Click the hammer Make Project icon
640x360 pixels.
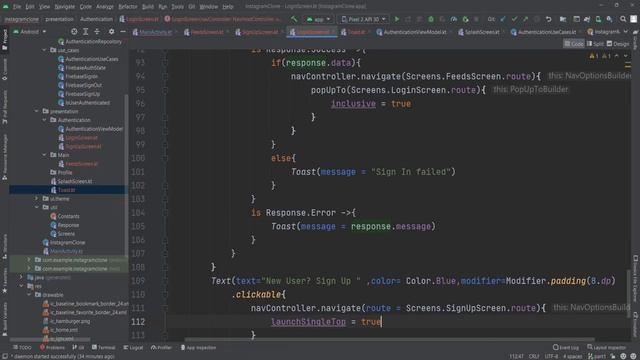[x=294, y=19]
